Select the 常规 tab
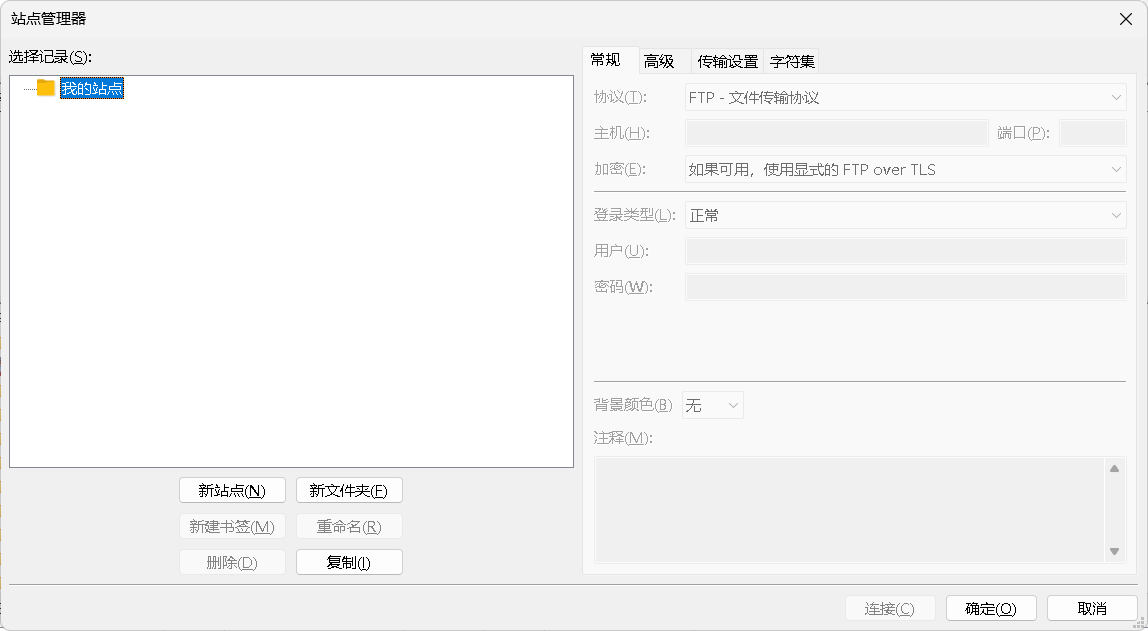 (606, 60)
